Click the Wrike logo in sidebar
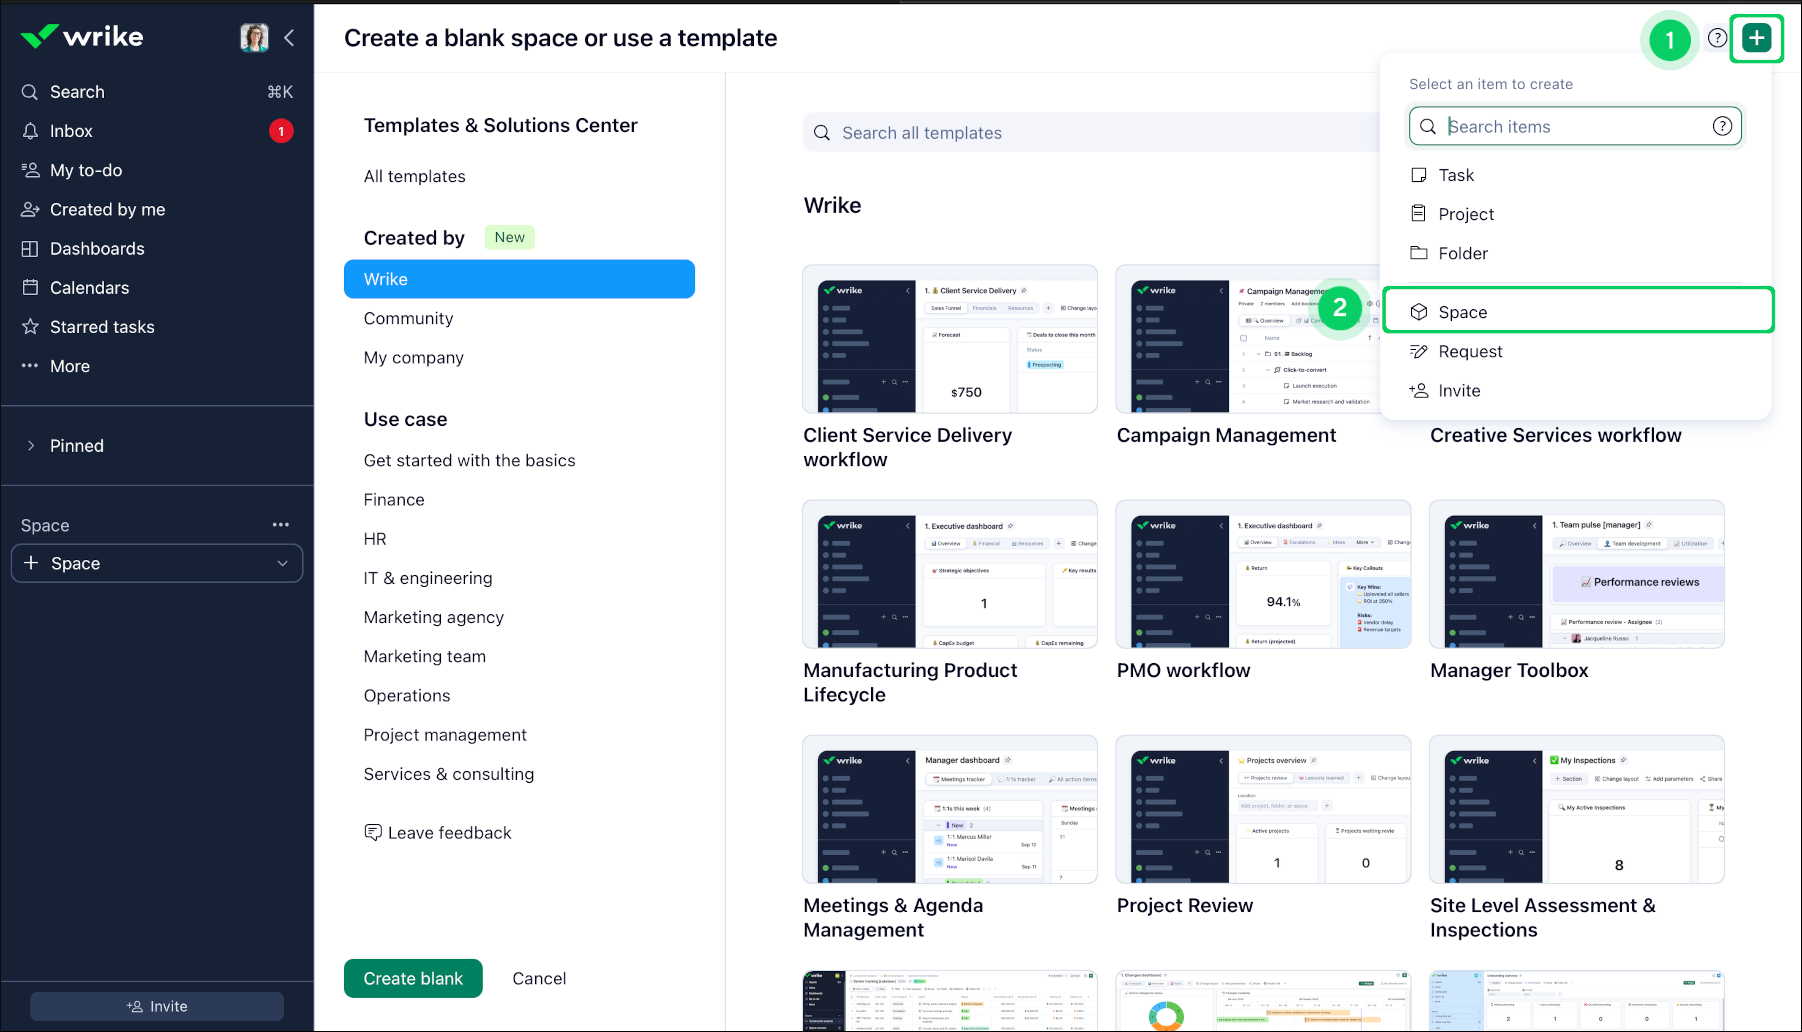The width and height of the screenshot is (1802, 1032). click(82, 37)
